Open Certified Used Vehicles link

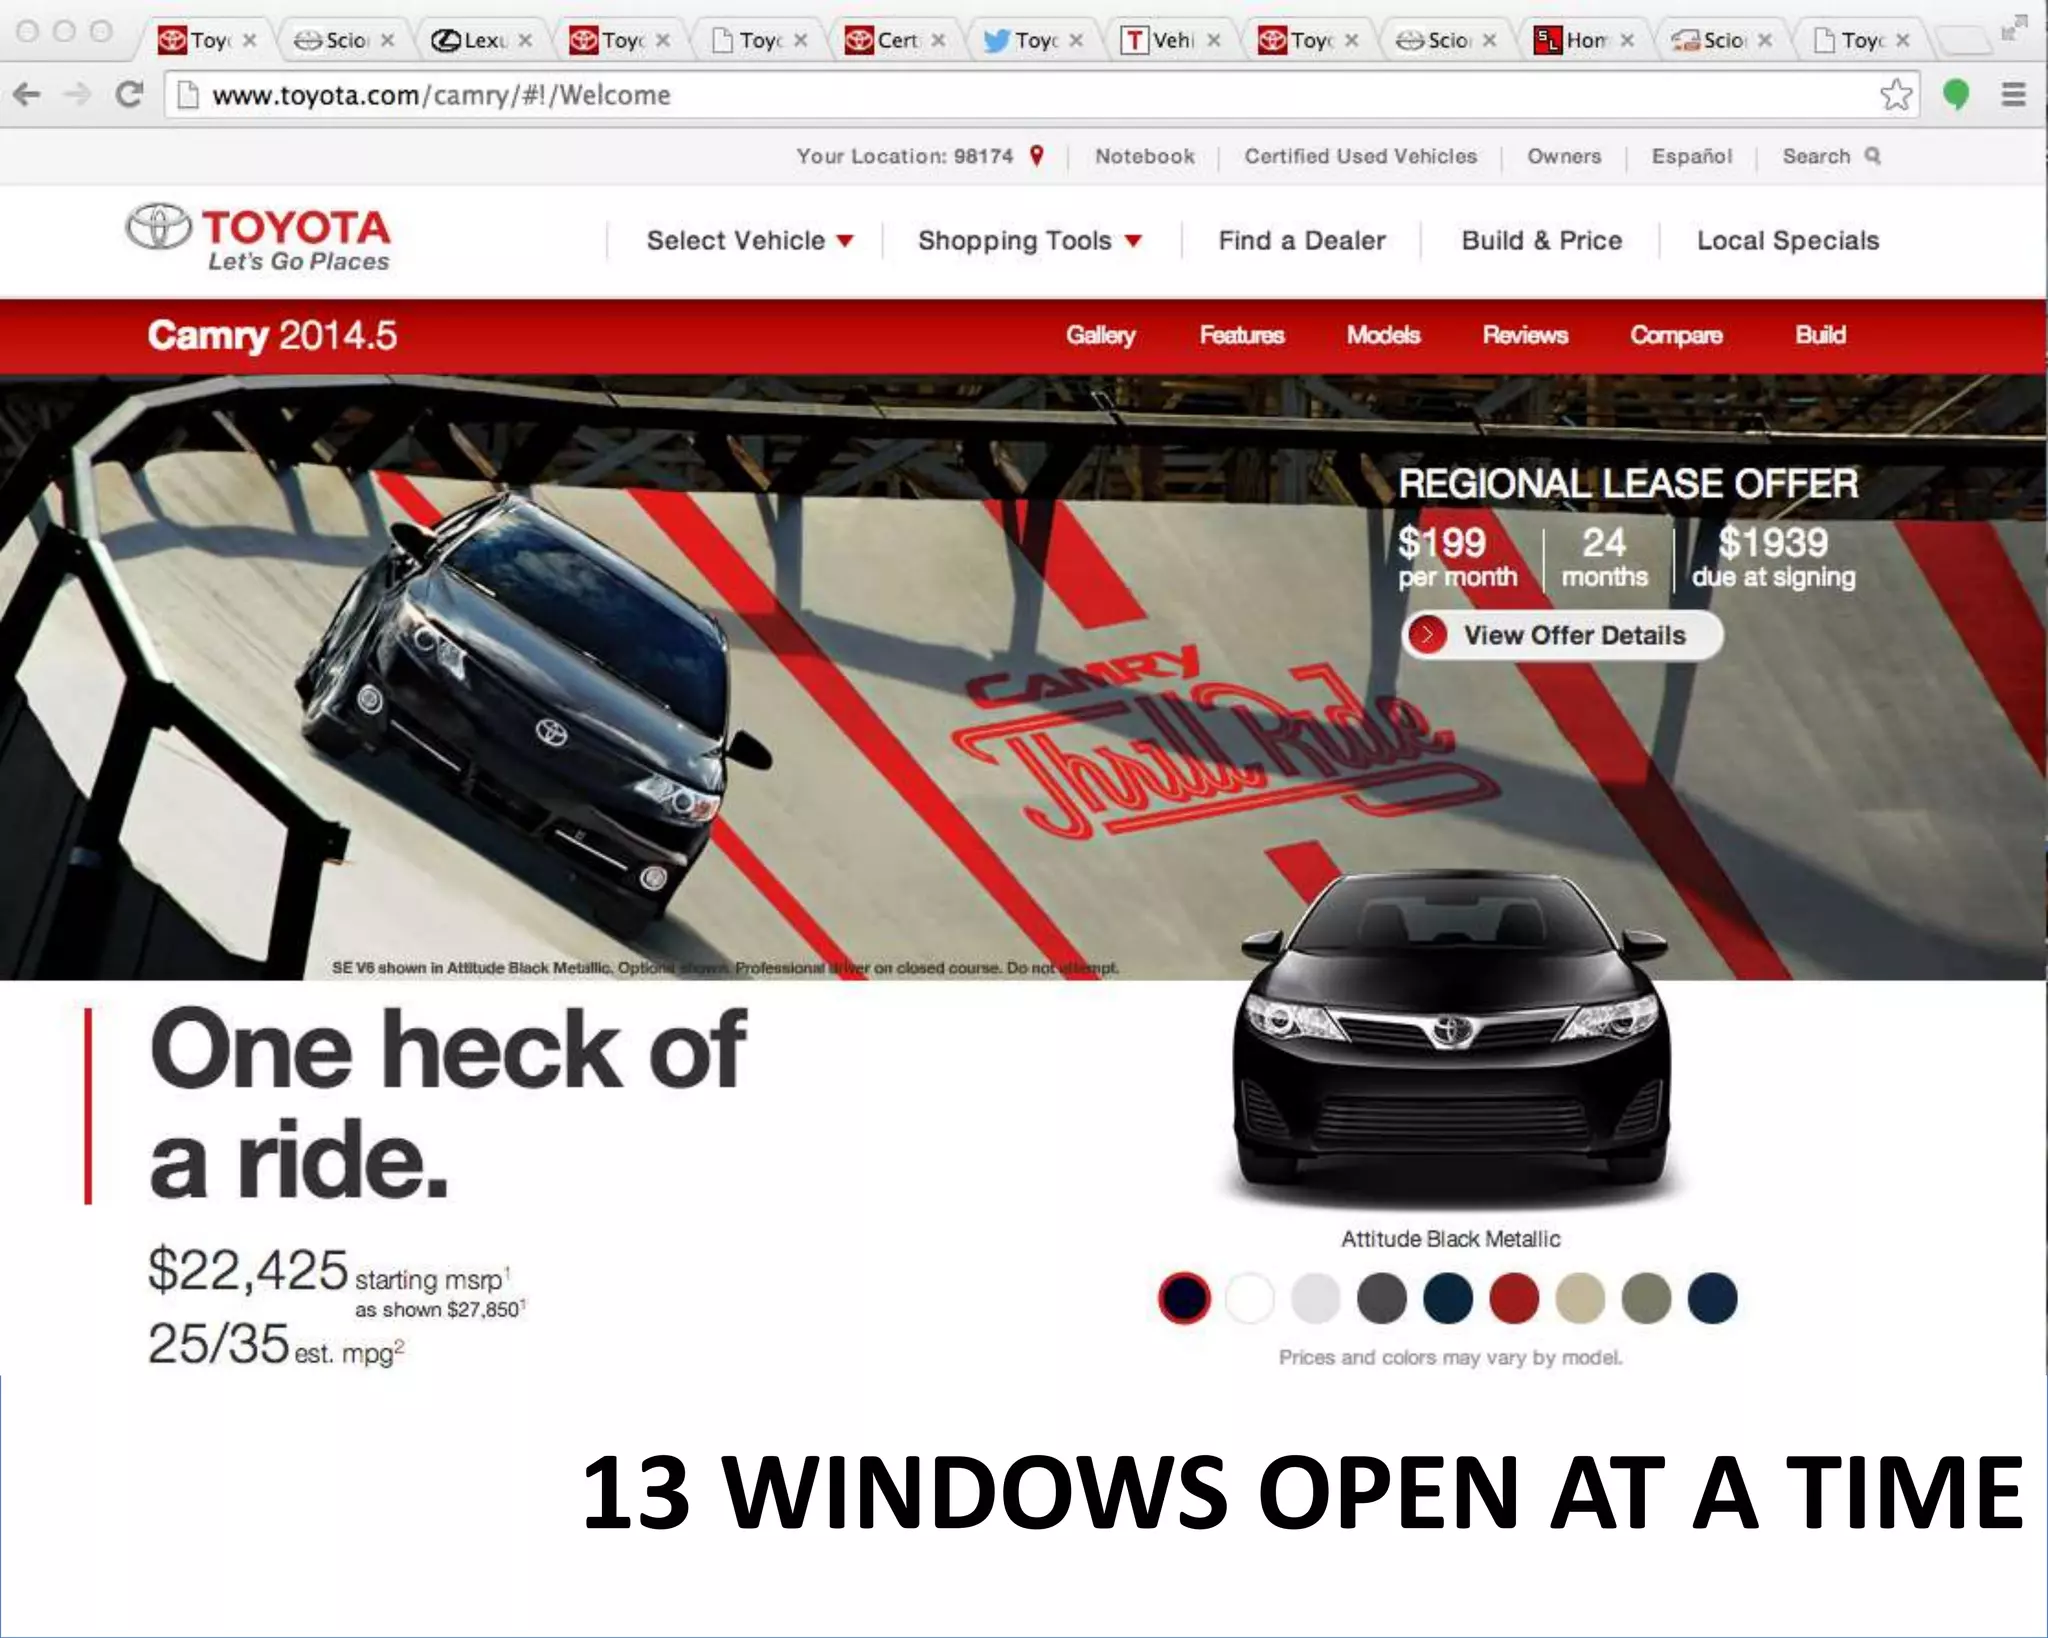[1360, 156]
